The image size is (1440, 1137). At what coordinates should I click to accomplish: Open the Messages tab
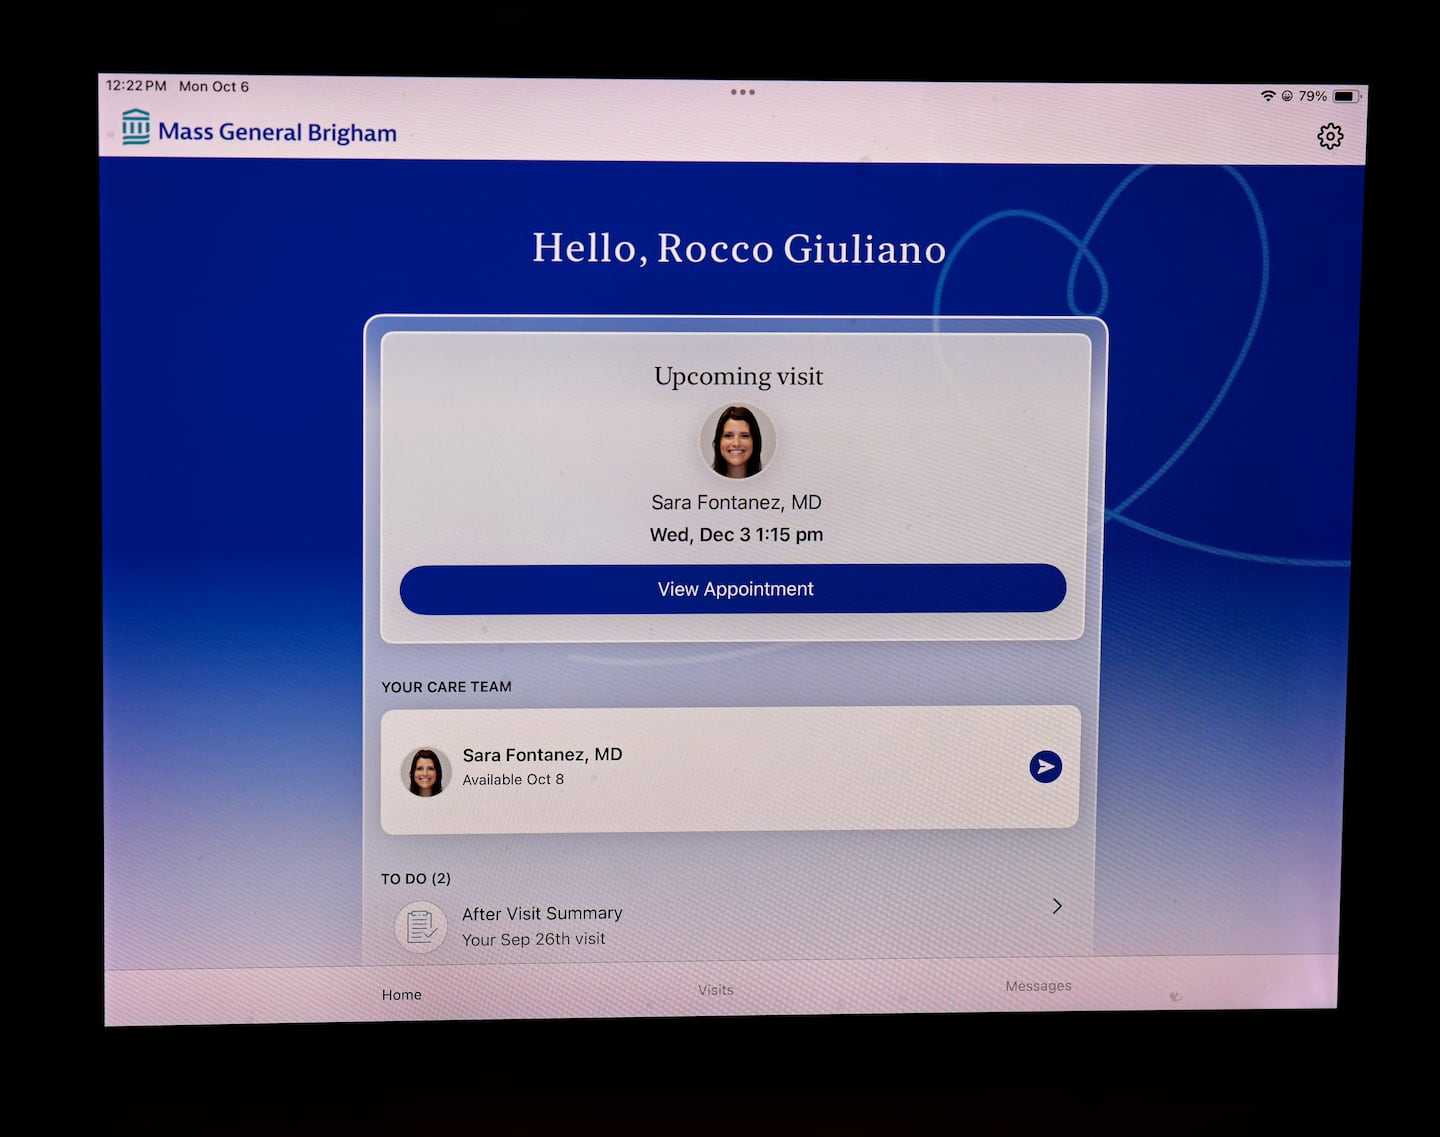tap(1038, 986)
